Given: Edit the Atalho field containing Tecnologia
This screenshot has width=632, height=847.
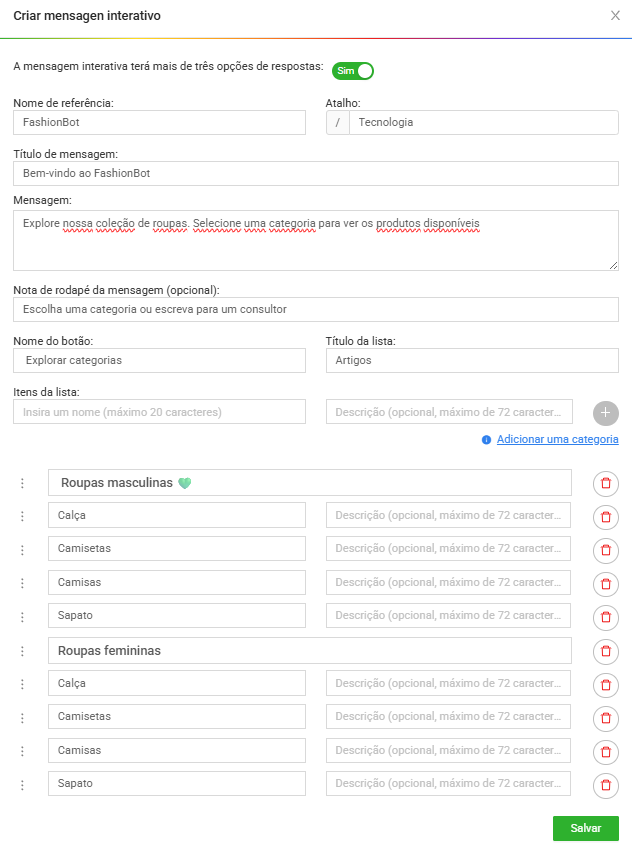Looking at the screenshot, I should click(483, 123).
